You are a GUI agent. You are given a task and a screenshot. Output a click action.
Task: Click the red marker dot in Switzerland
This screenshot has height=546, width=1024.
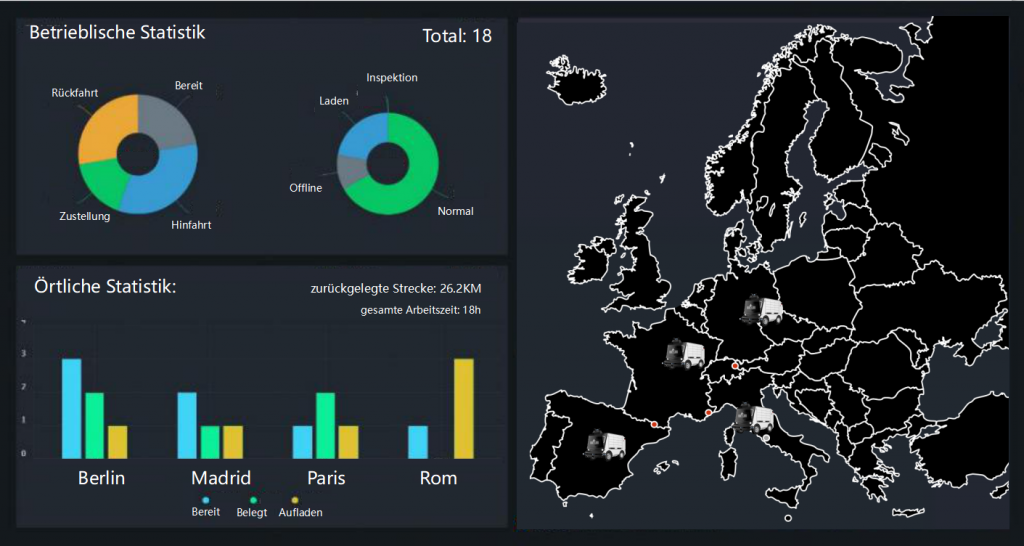point(735,367)
